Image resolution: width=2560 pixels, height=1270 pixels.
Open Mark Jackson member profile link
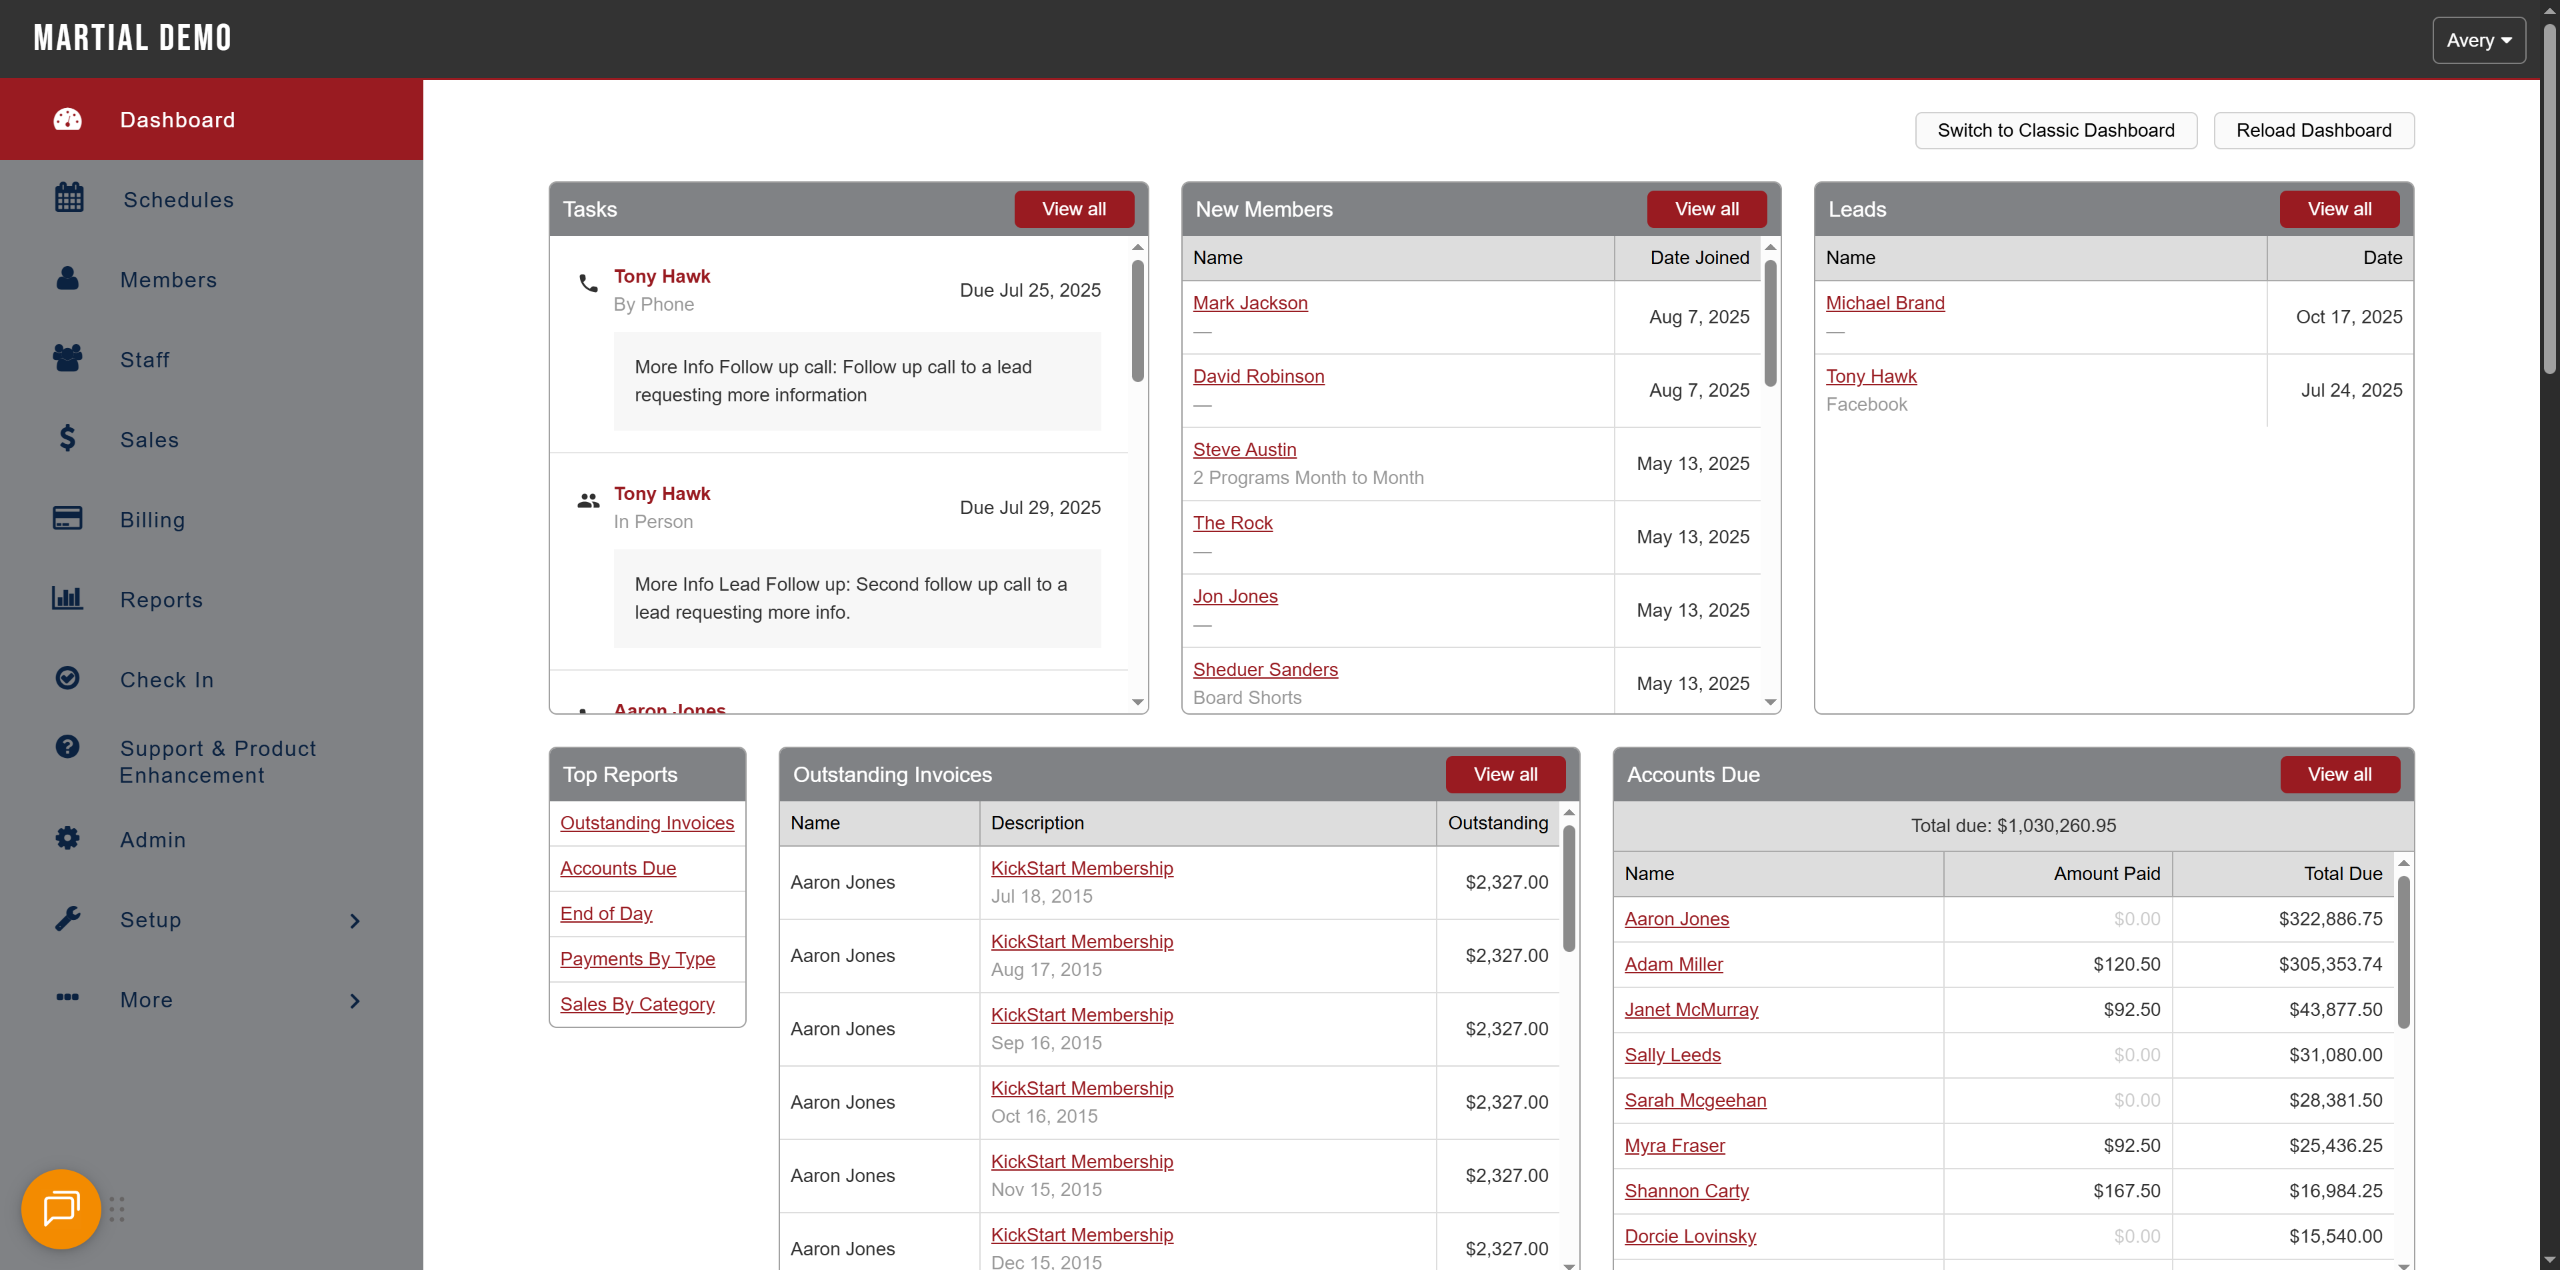[x=1250, y=303]
